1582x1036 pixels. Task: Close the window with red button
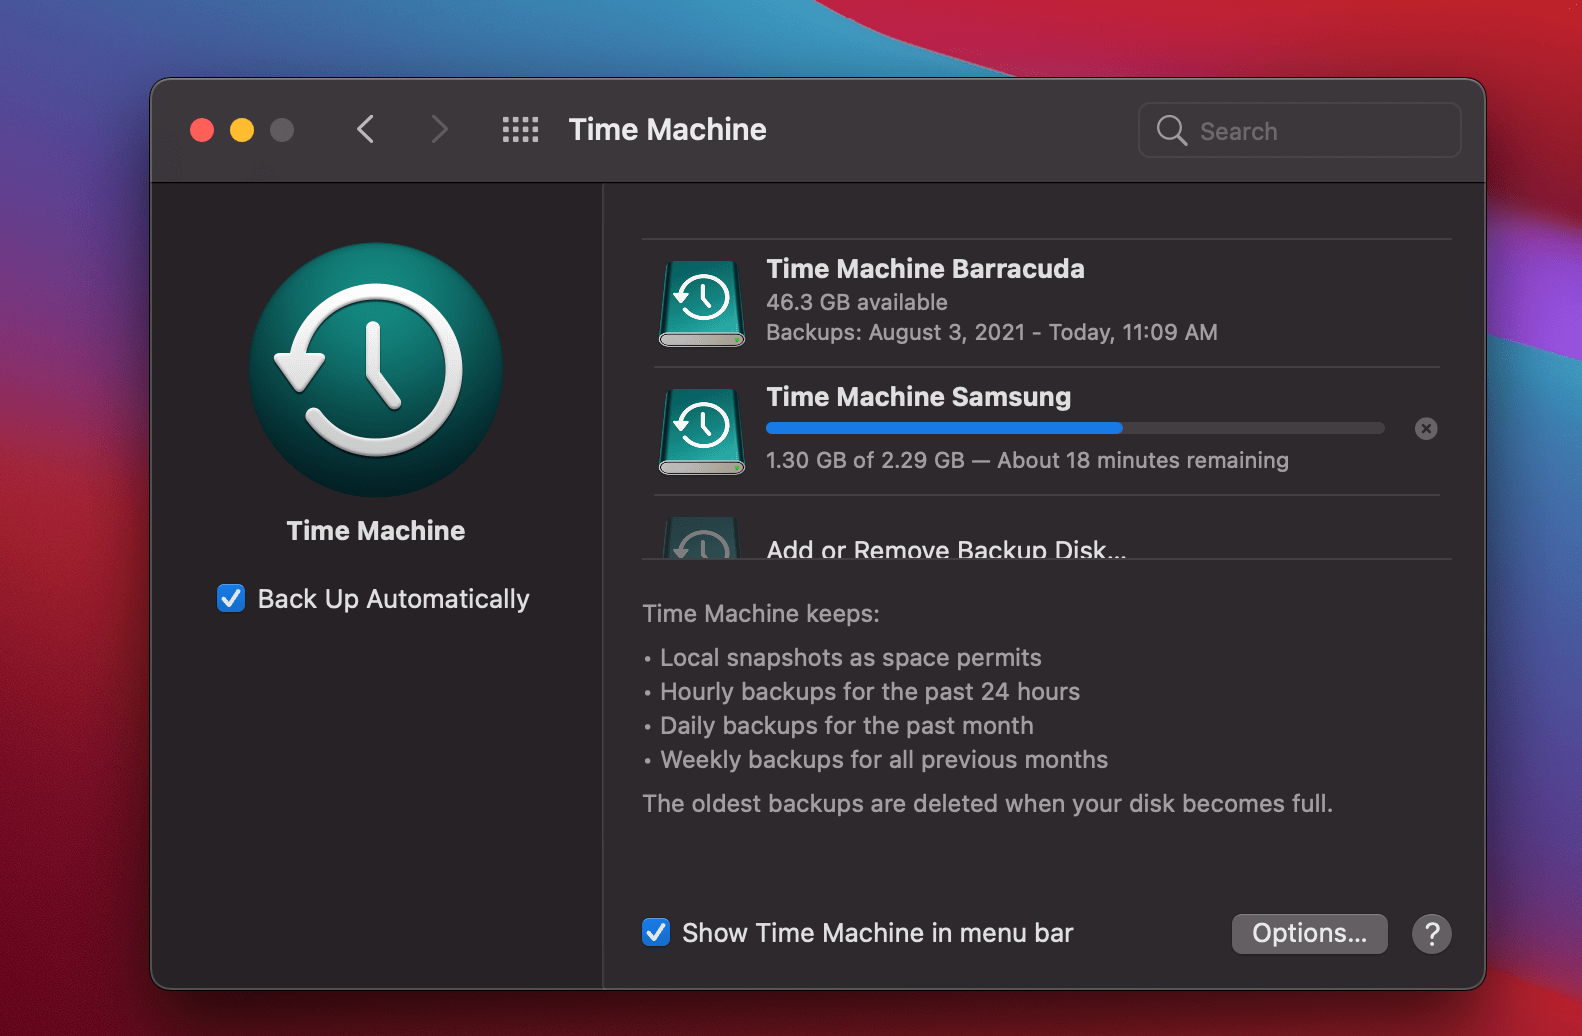(202, 130)
